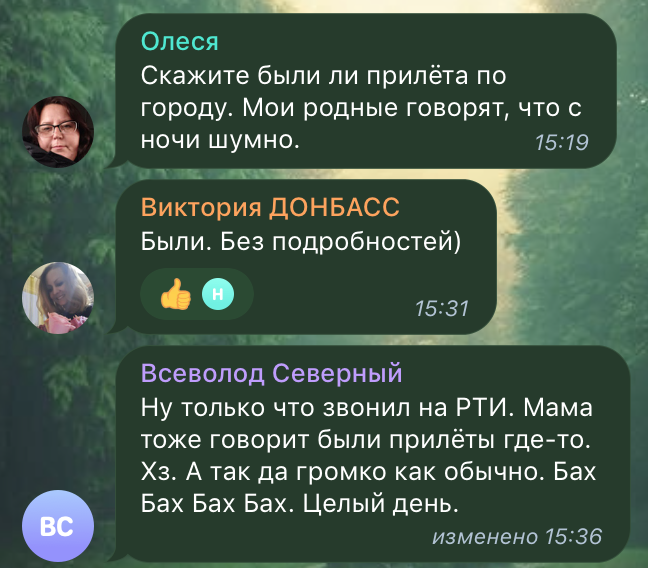This screenshot has height=568, width=648.
Task: Click the 'изменено 15:36' edited label
Action: [517, 537]
